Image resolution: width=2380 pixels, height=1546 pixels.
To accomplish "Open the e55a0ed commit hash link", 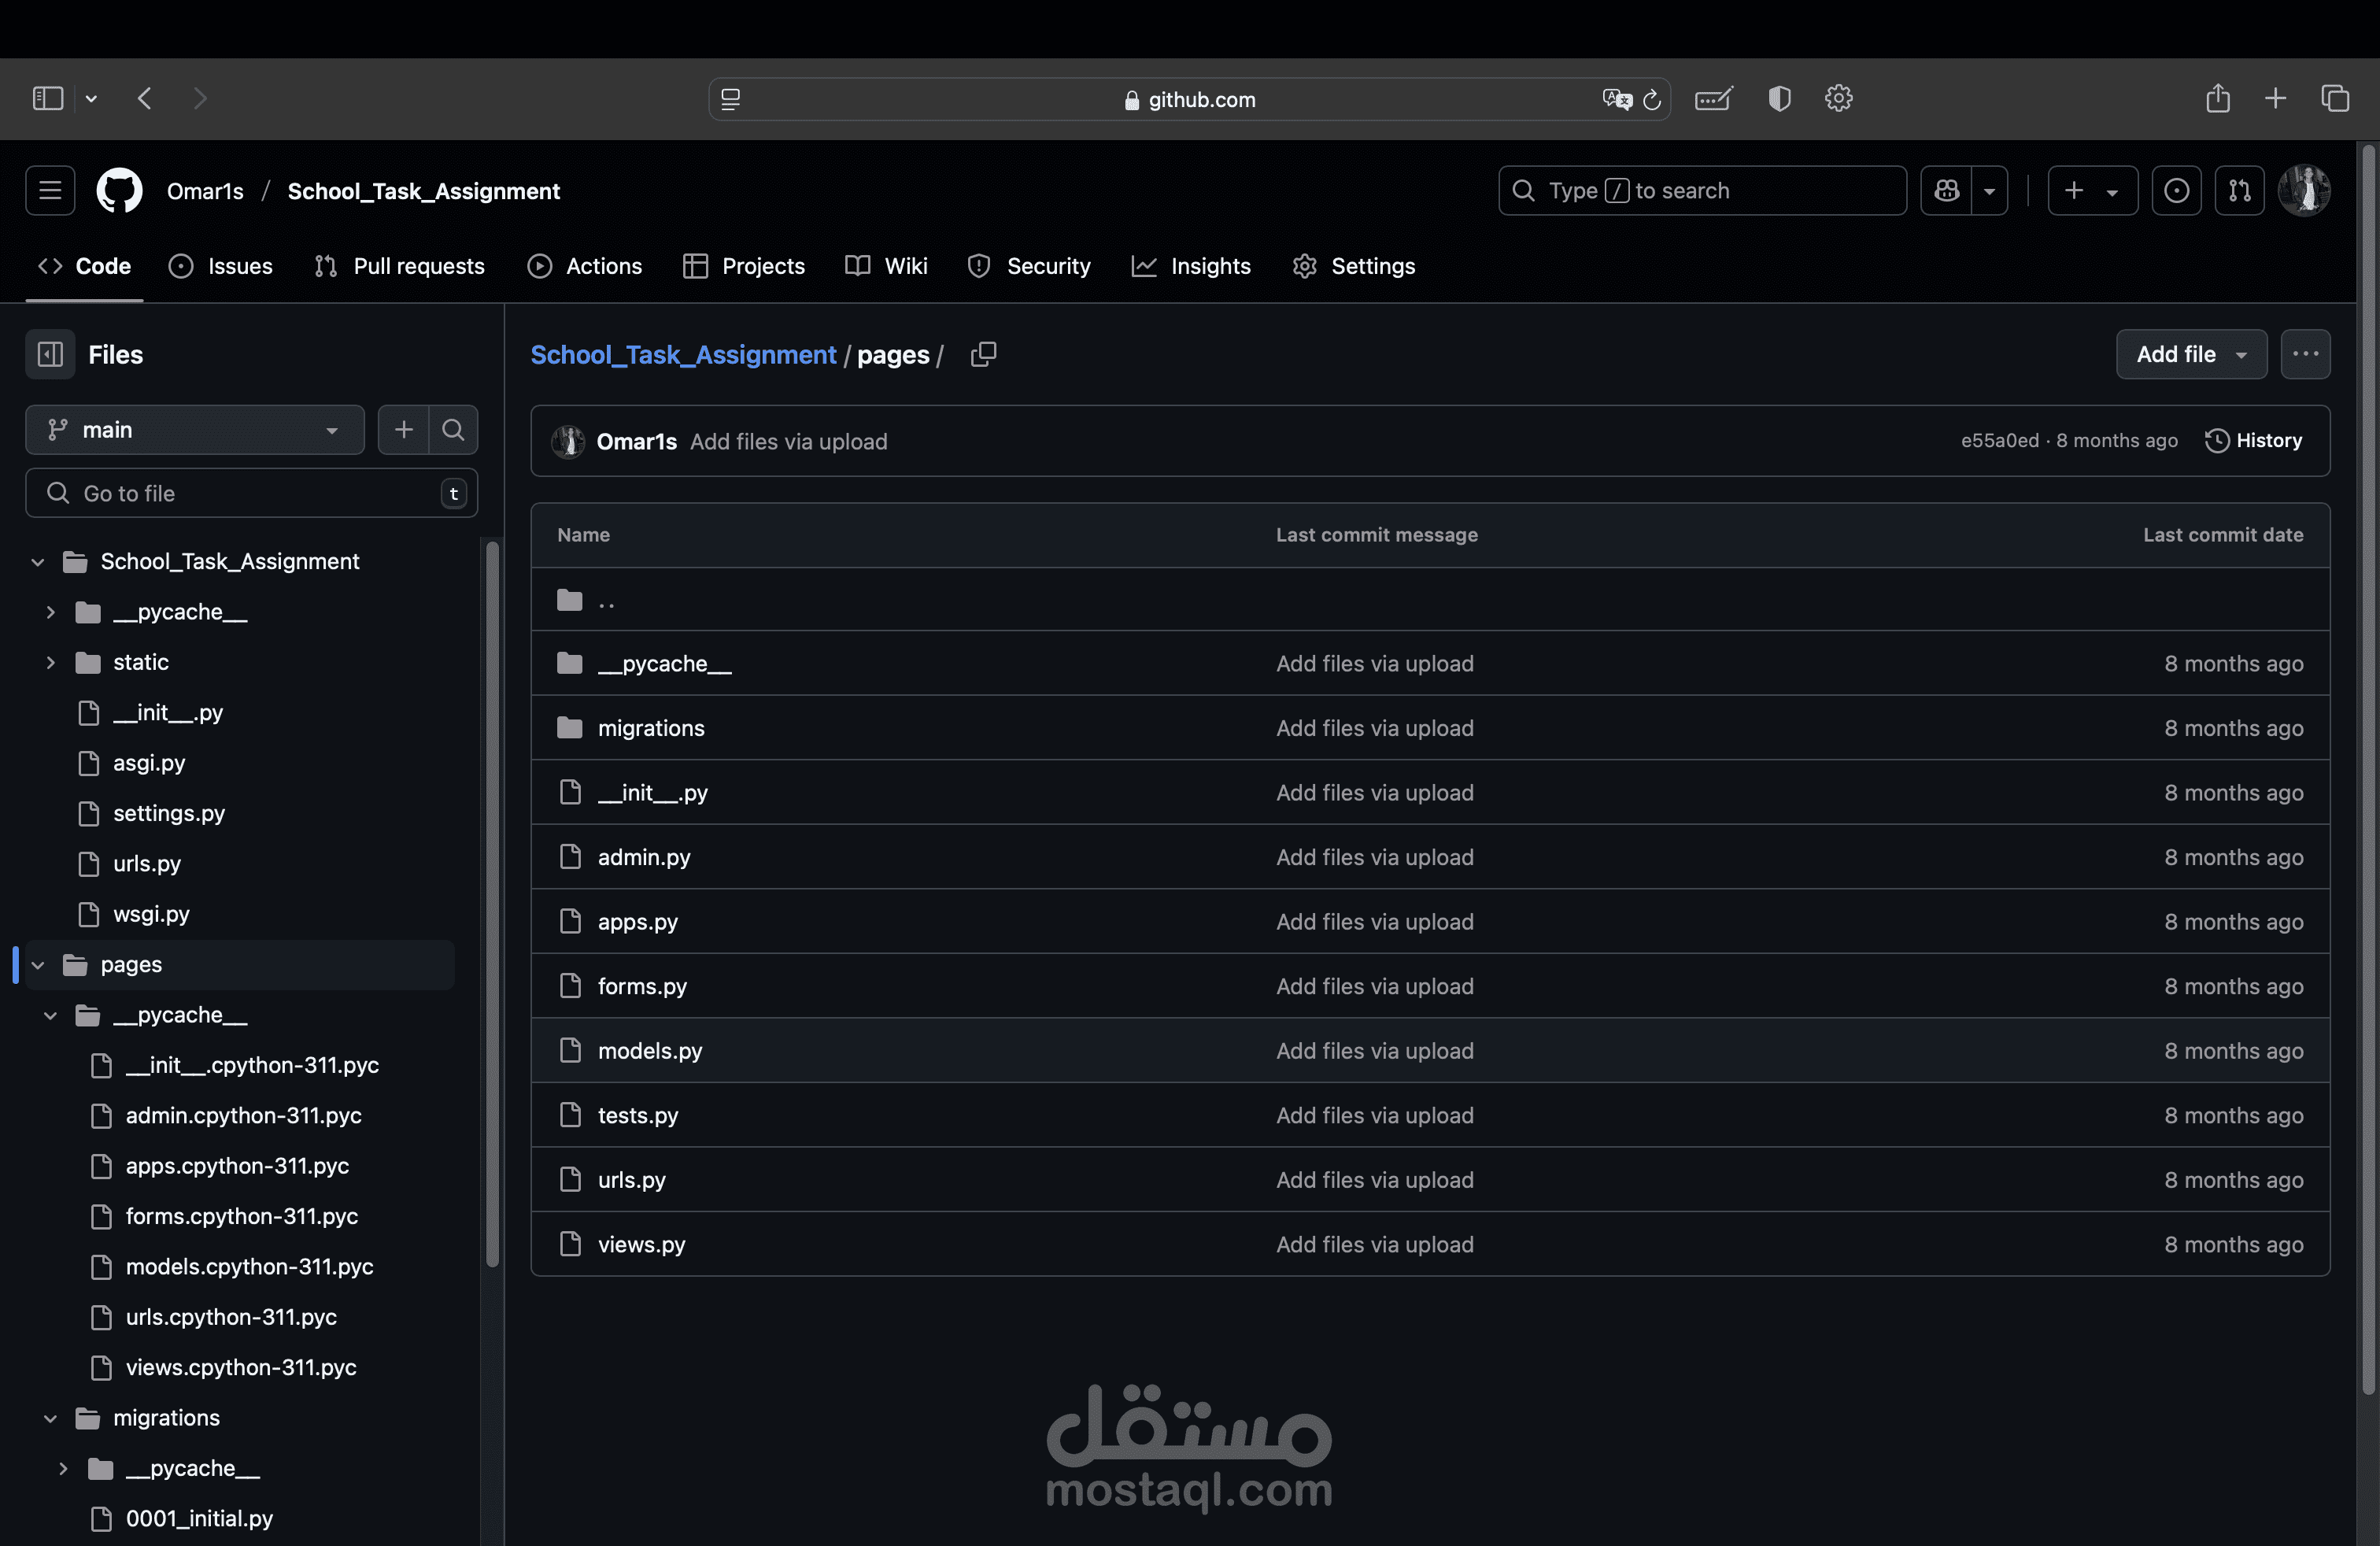I will (1999, 440).
